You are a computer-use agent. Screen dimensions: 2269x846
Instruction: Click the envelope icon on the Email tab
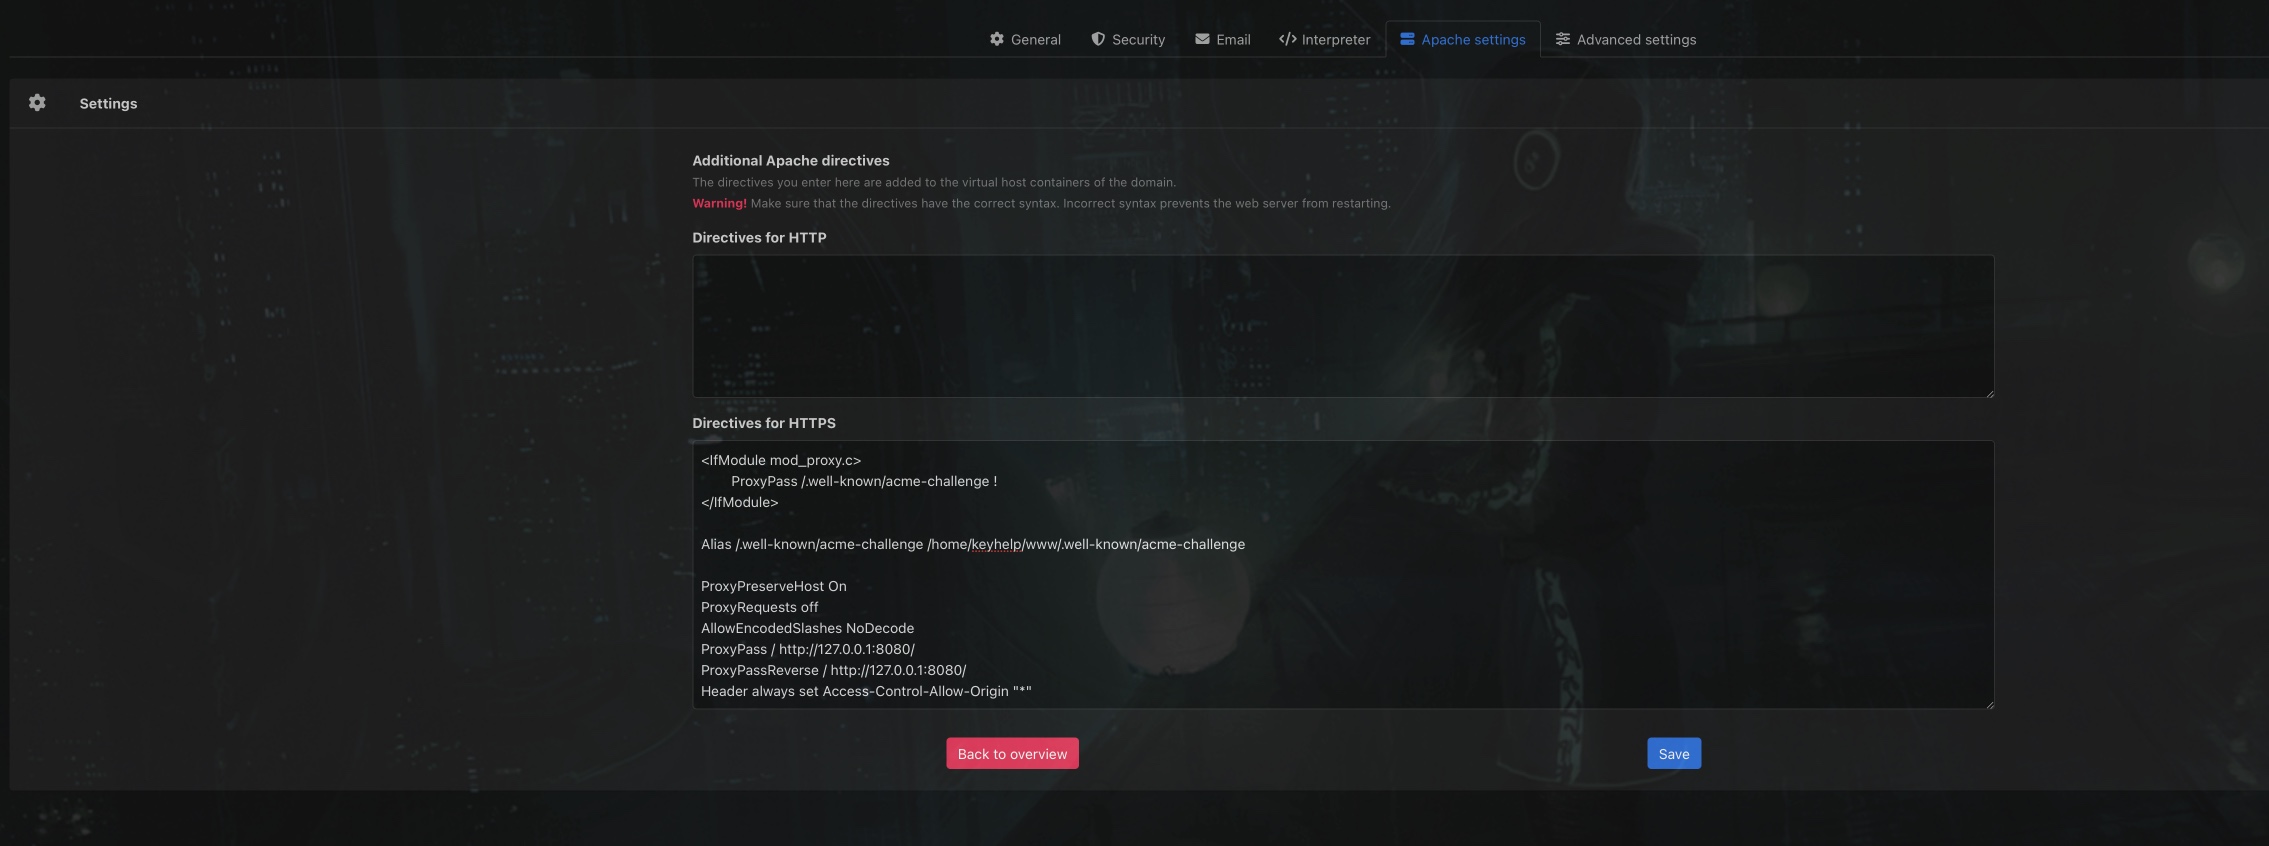pyautogui.click(x=1202, y=39)
